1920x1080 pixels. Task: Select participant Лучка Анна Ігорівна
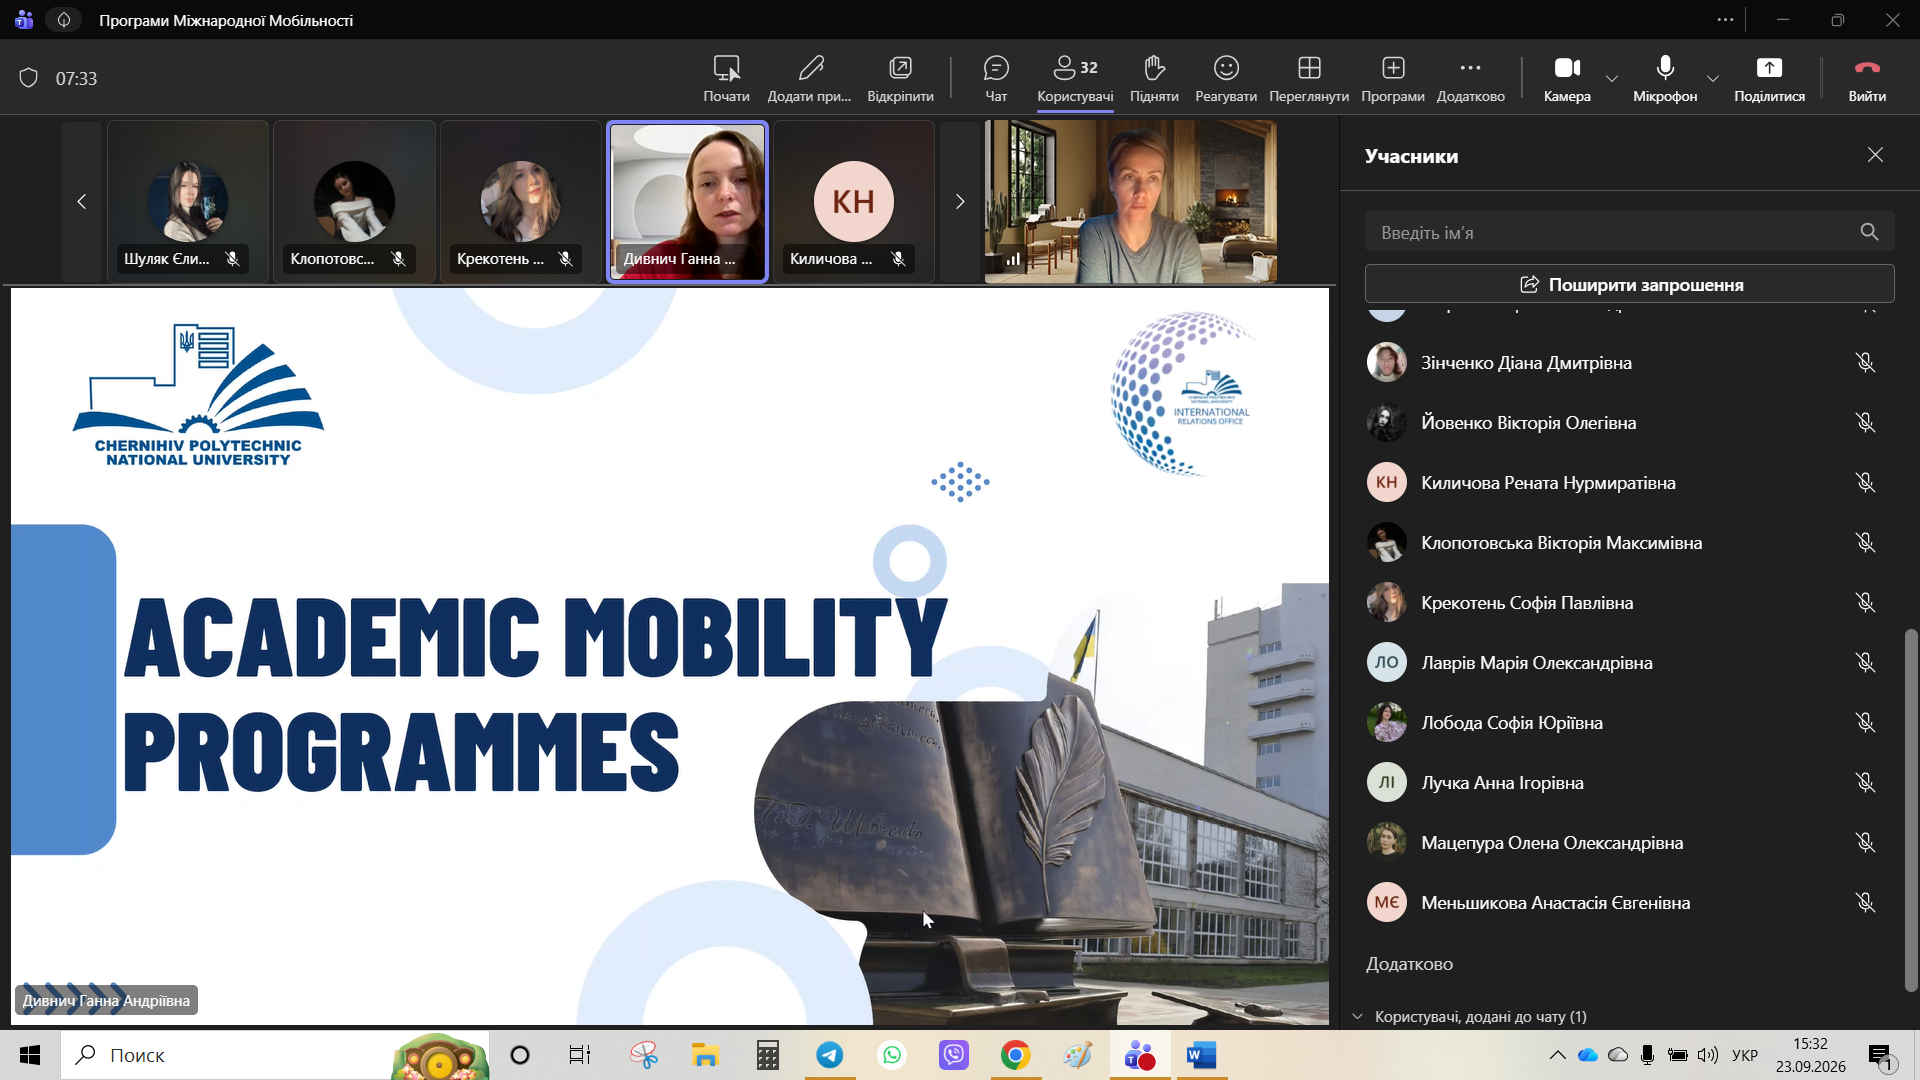1629,783
